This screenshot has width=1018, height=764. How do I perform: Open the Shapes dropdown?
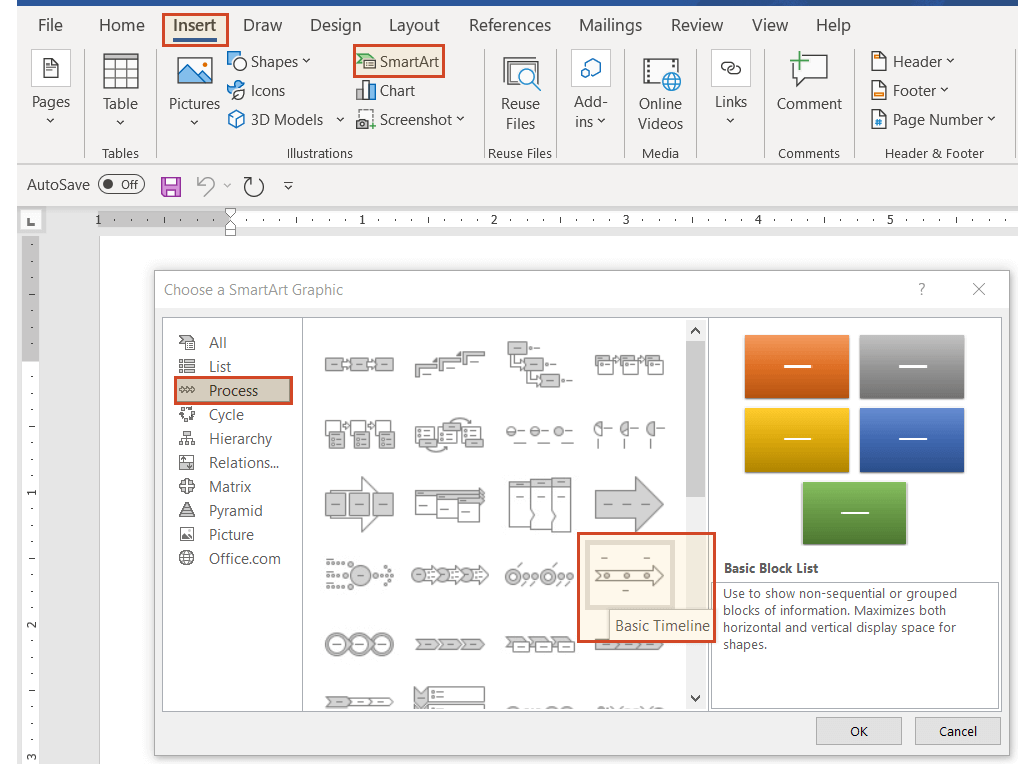pos(271,61)
